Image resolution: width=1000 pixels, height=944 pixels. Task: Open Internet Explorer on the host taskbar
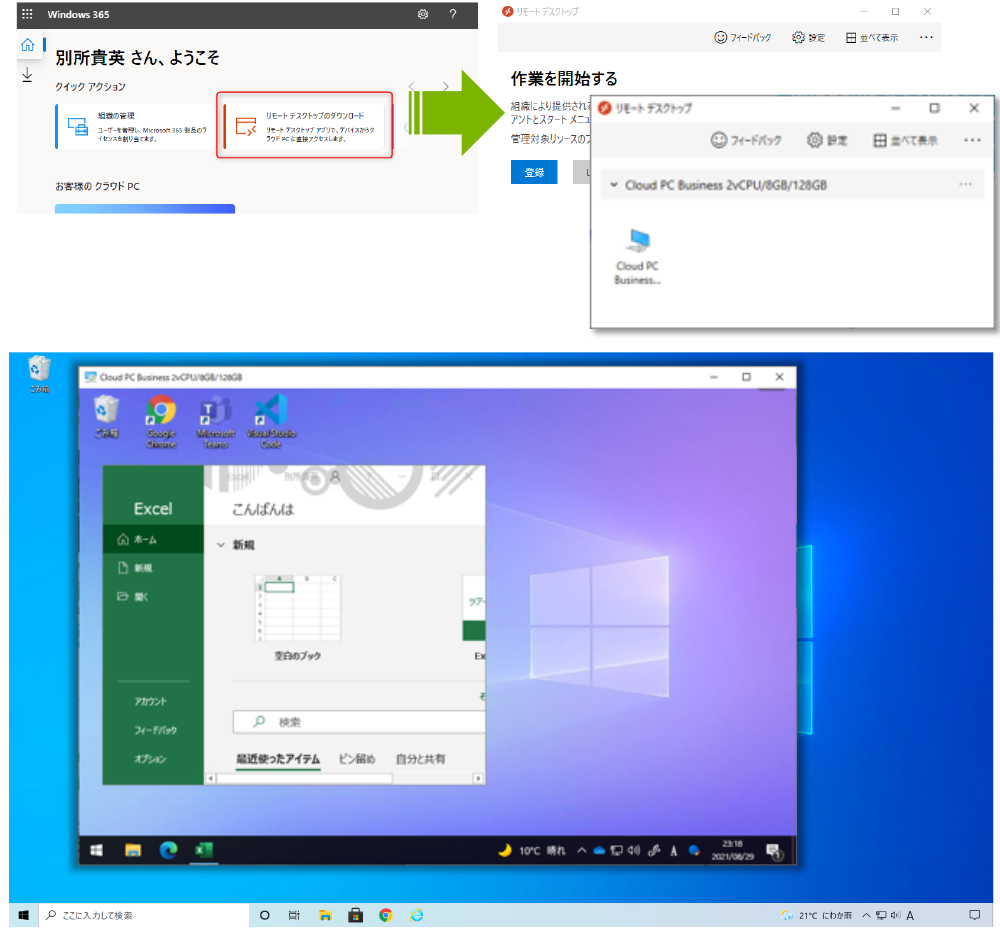point(416,915)
